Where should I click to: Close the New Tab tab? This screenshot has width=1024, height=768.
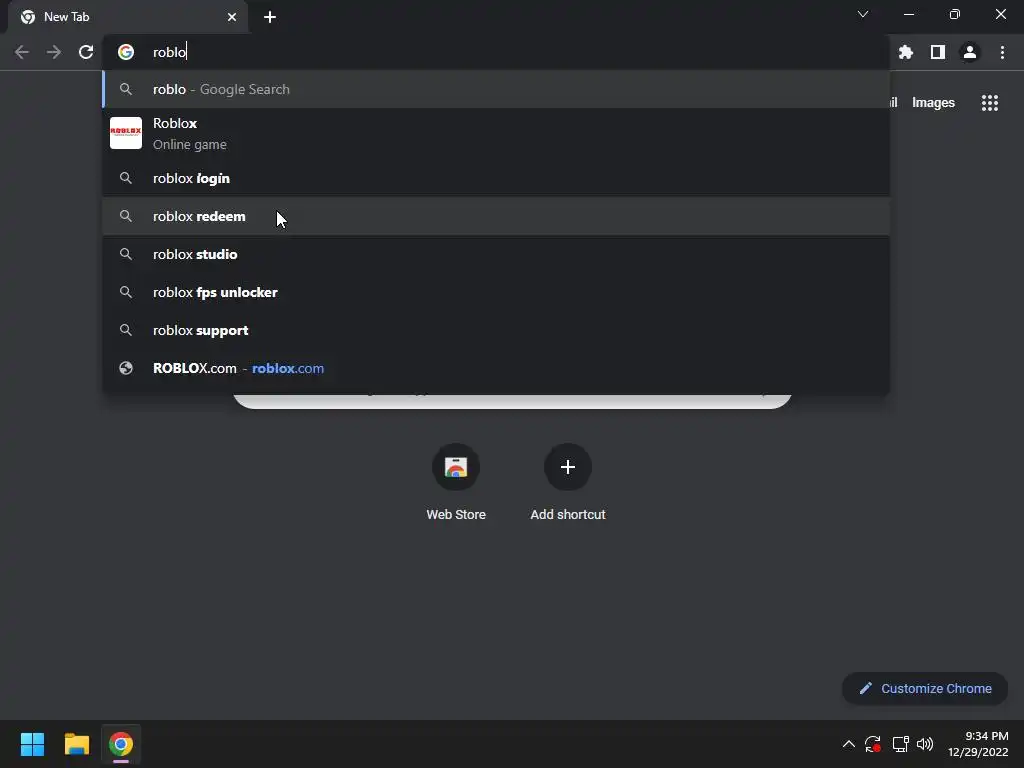point(232,17)
